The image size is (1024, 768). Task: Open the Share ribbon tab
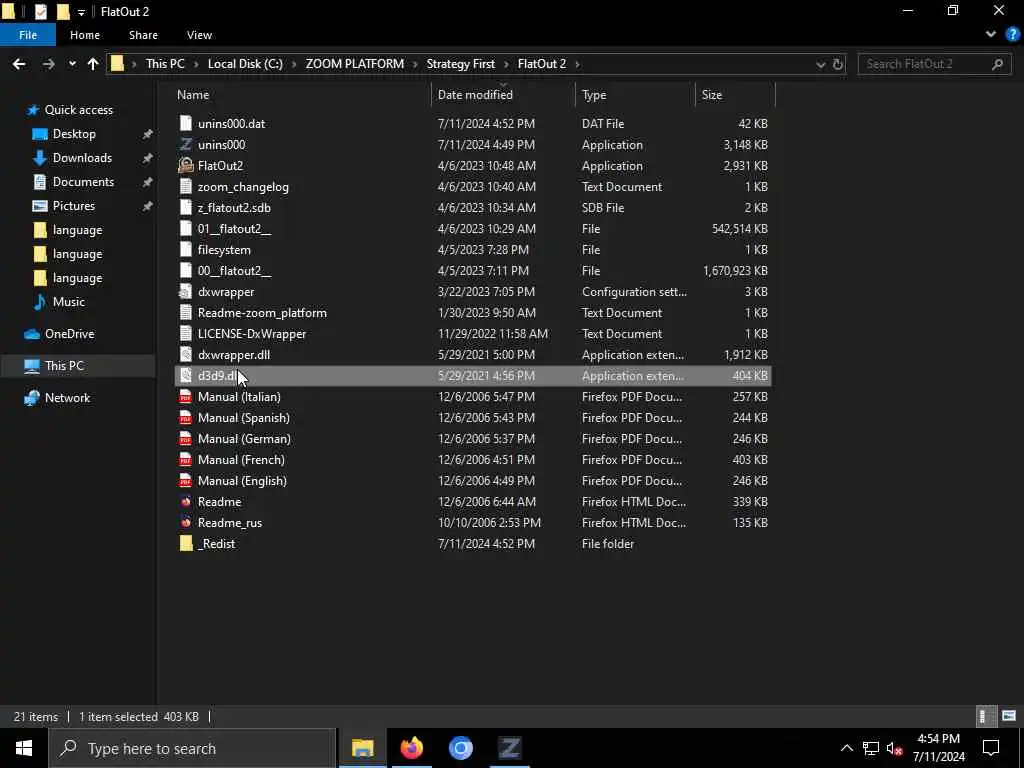point(143,35)
